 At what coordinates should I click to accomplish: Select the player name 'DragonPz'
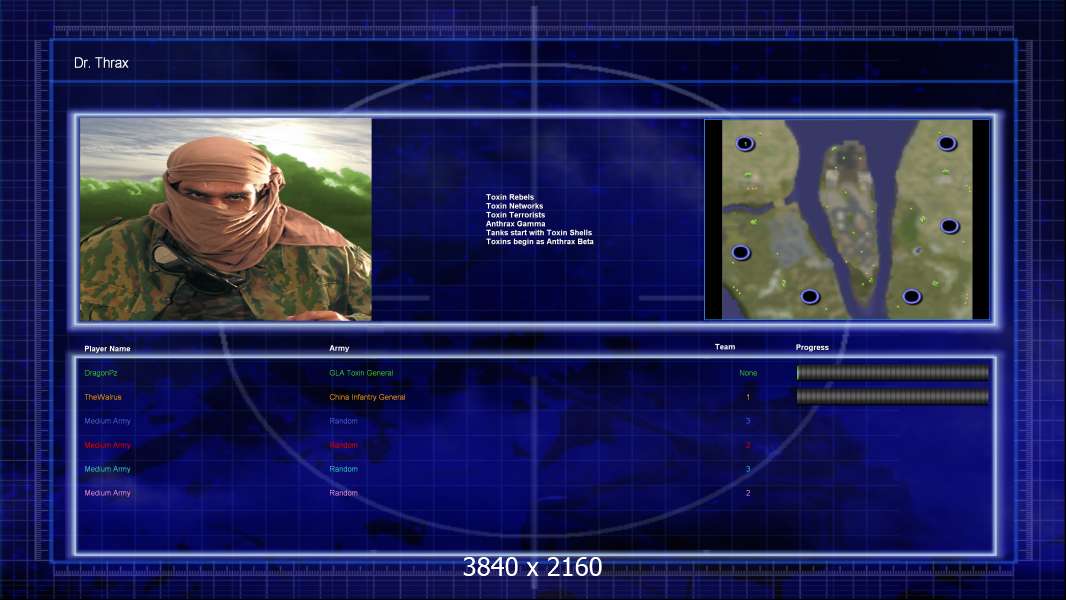pos(101,373)
